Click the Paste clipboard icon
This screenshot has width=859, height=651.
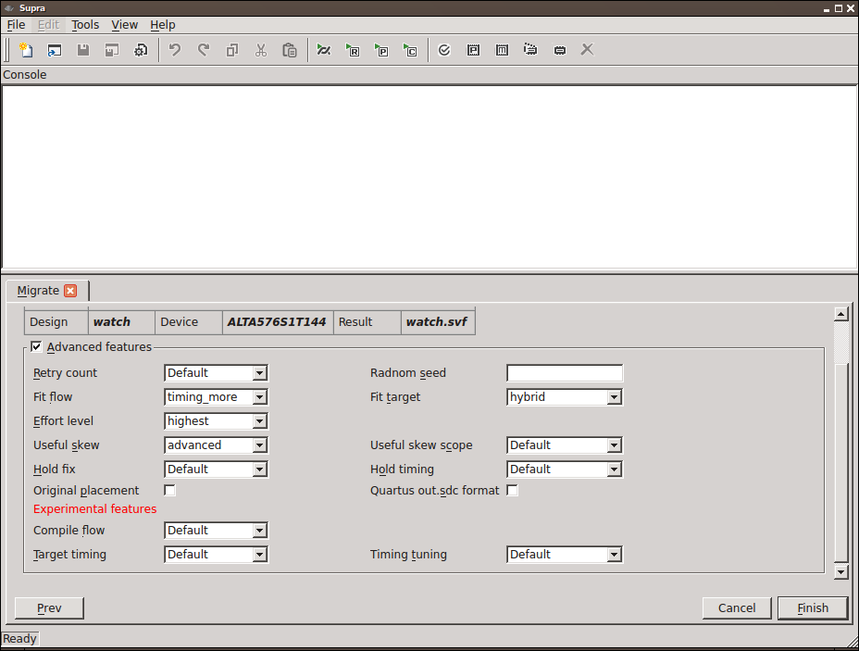click(x=290, y=50)
